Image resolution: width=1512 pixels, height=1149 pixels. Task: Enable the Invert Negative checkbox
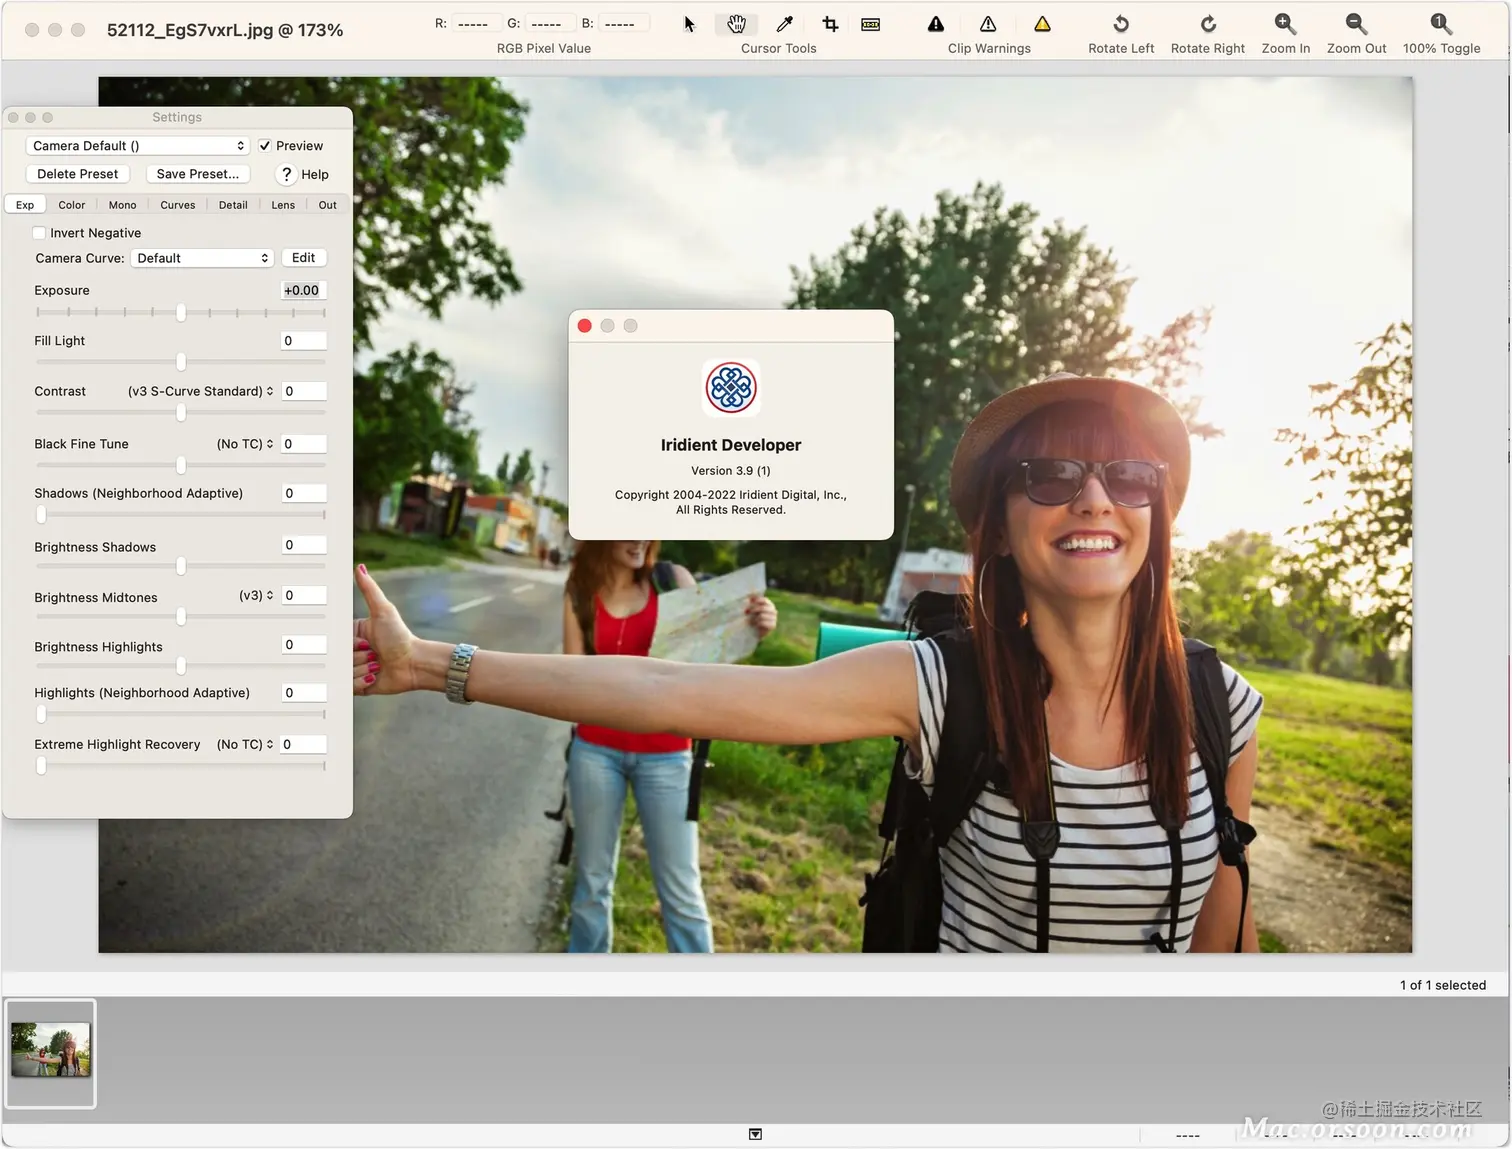pyautogui.click(x=39, y=233)
